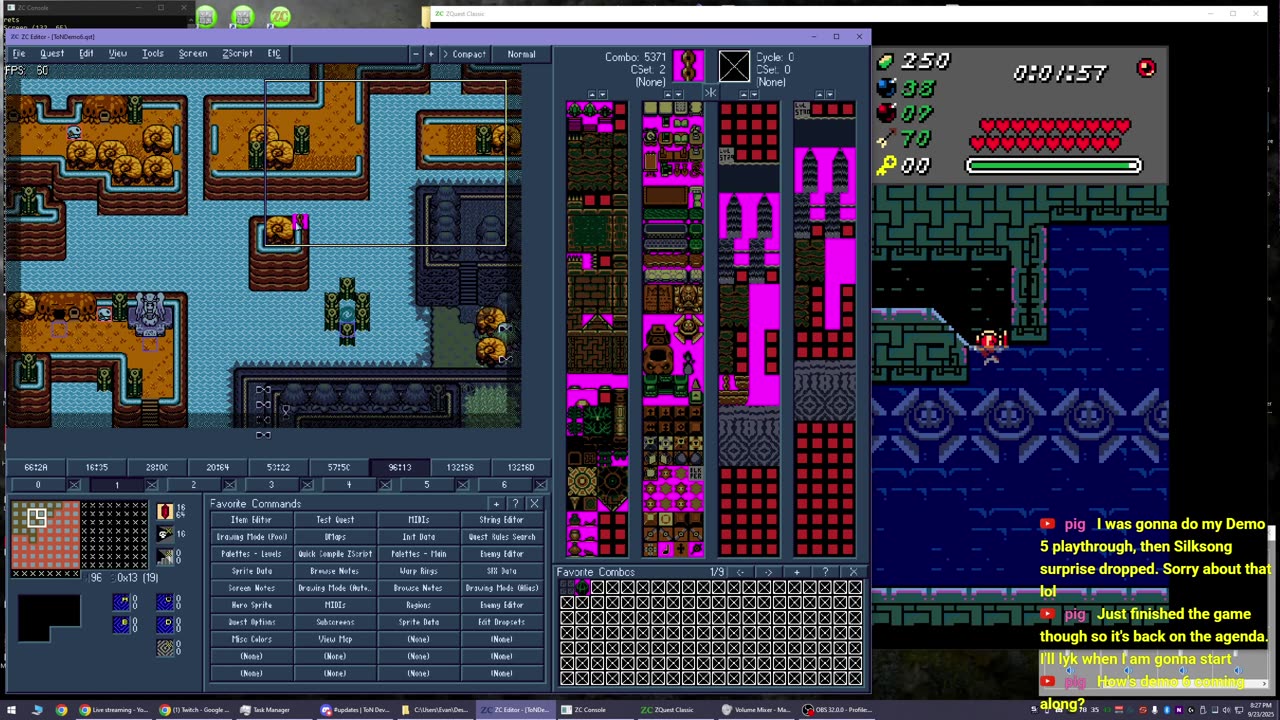Select map screen tab 28:0C

coord(157,467)
